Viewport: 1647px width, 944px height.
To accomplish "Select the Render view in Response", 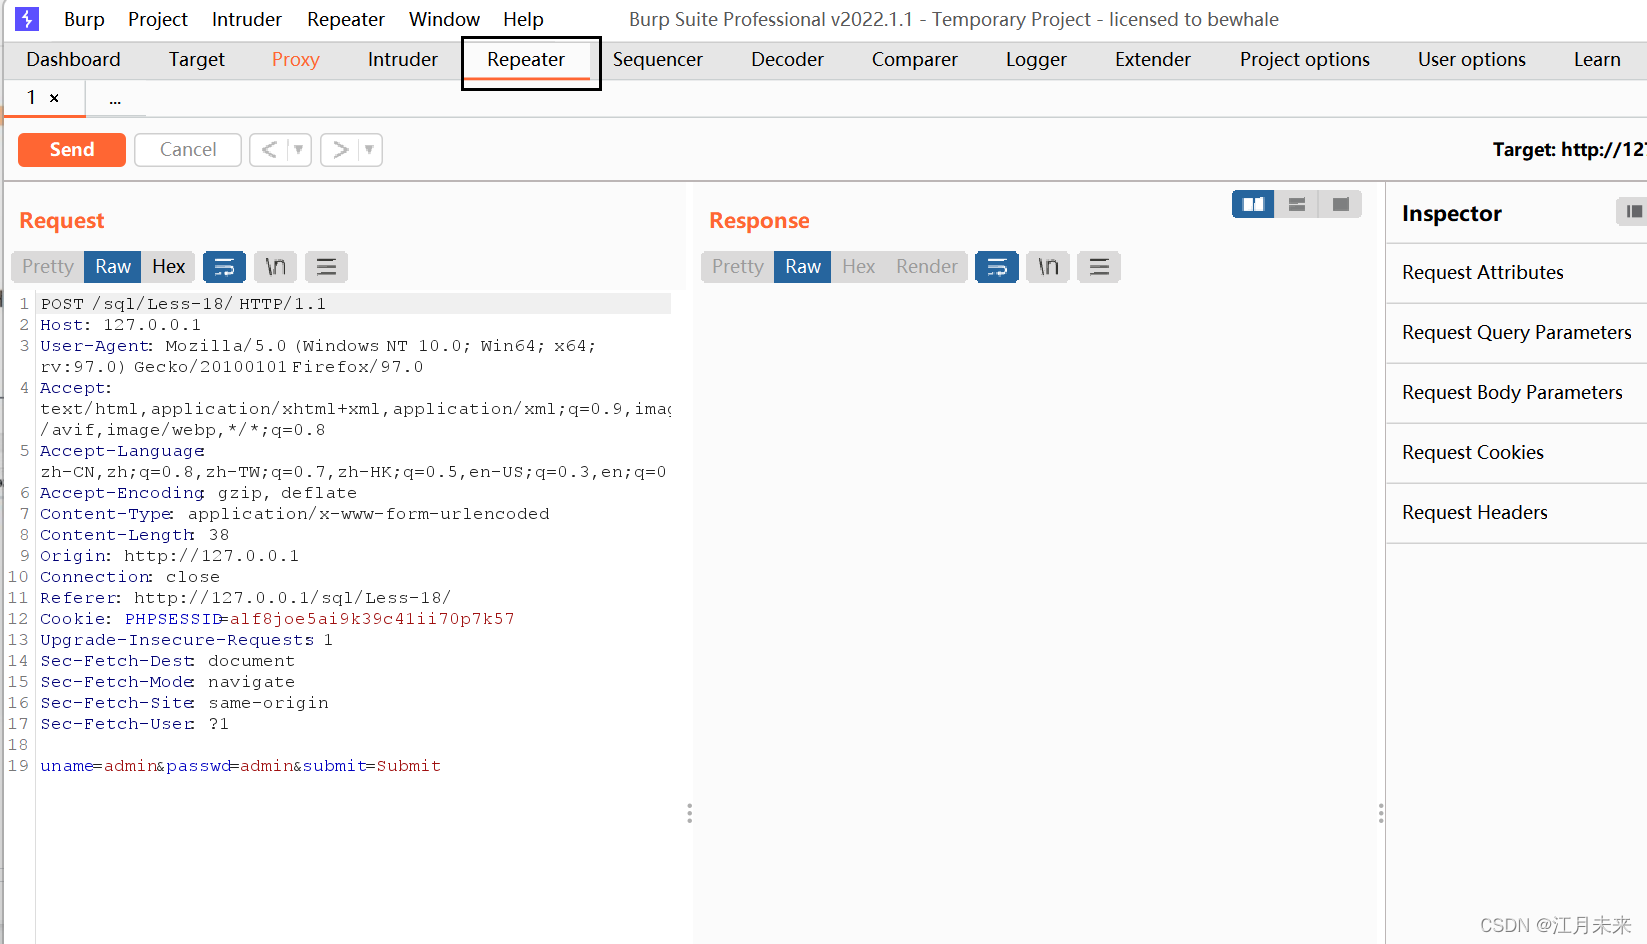I will pos(927,267).
